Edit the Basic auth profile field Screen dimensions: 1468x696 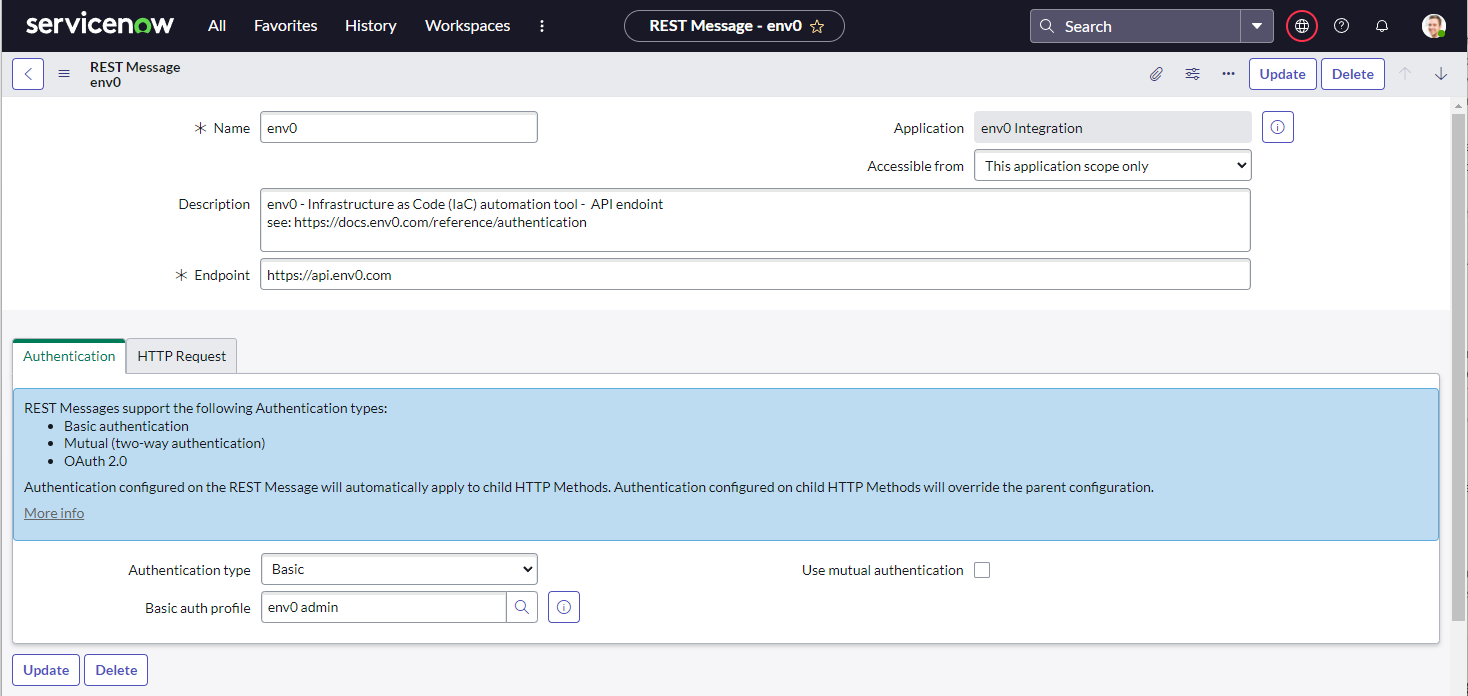point(383,607)
